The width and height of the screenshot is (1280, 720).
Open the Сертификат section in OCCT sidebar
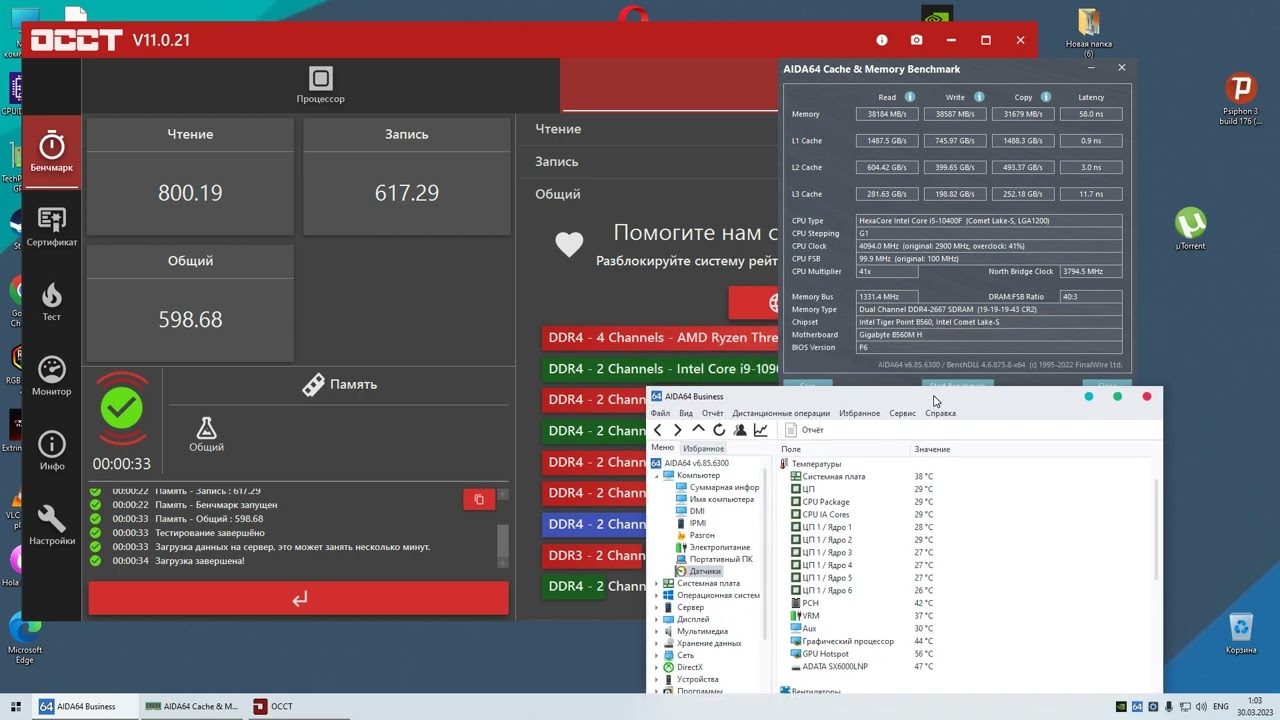click(51, 227)
